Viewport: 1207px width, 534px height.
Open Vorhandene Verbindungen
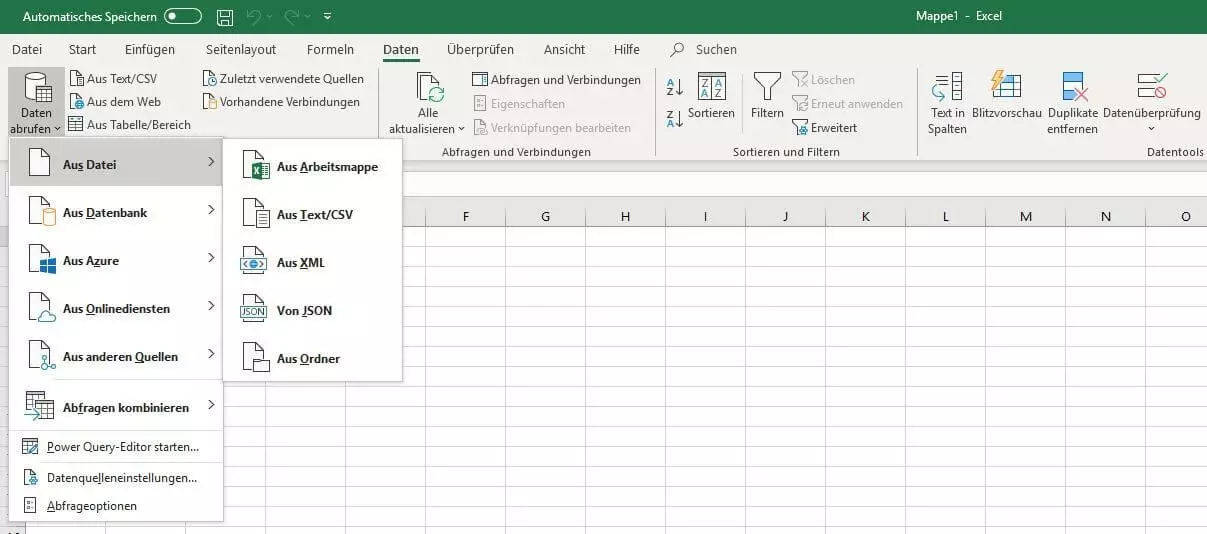pos(281,102)
